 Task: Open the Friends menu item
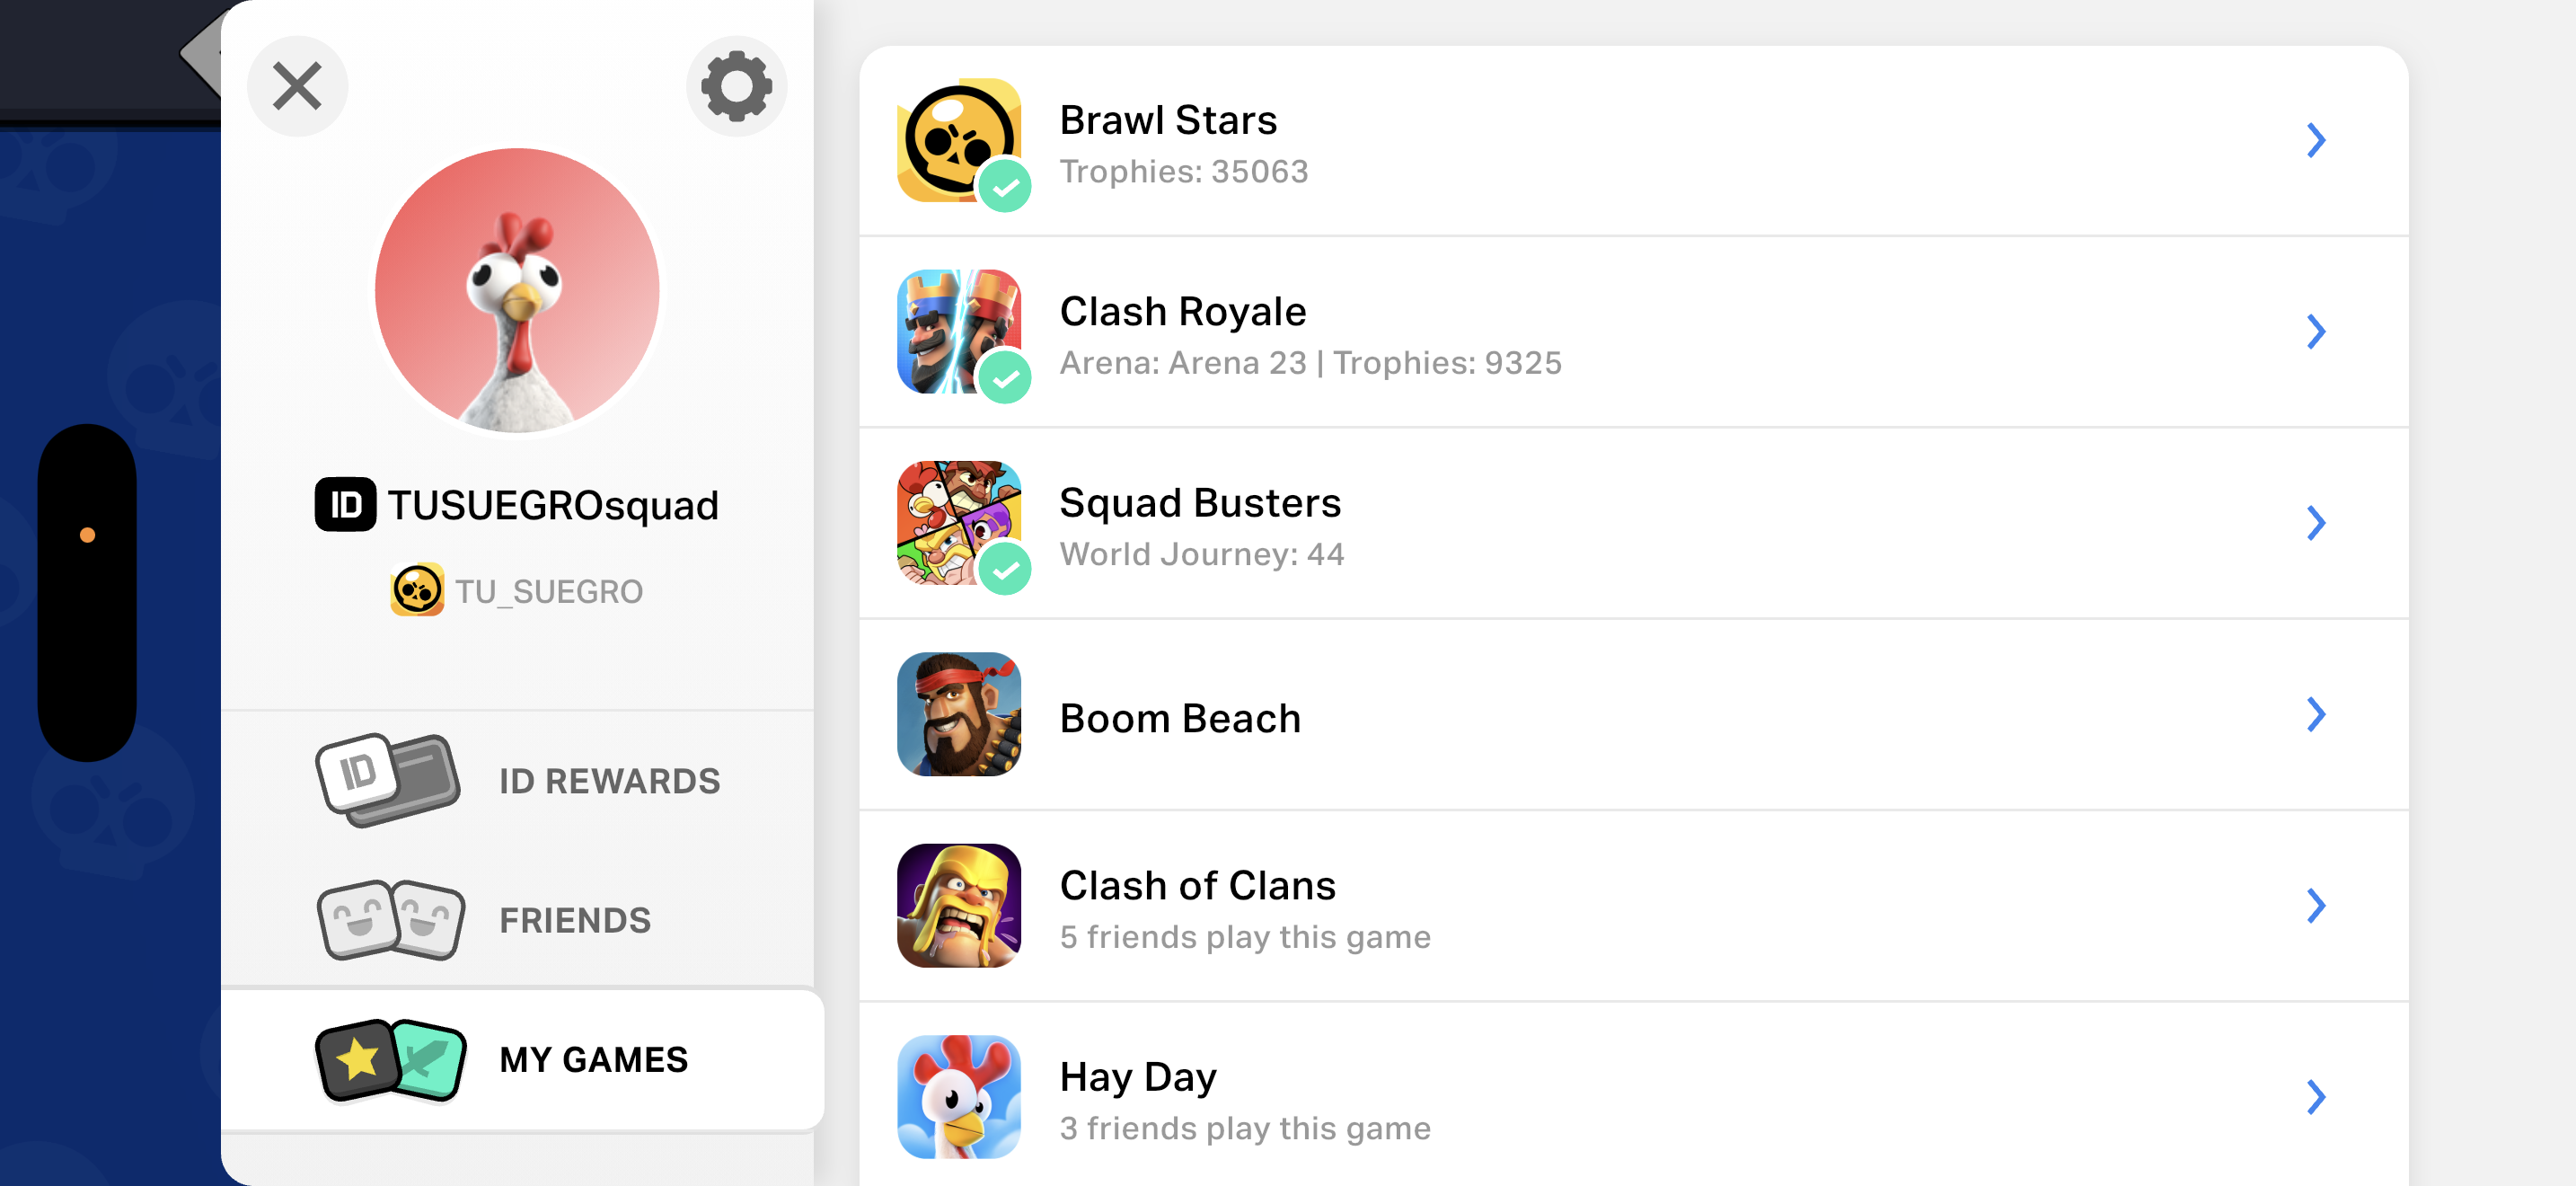coord(517,920)
